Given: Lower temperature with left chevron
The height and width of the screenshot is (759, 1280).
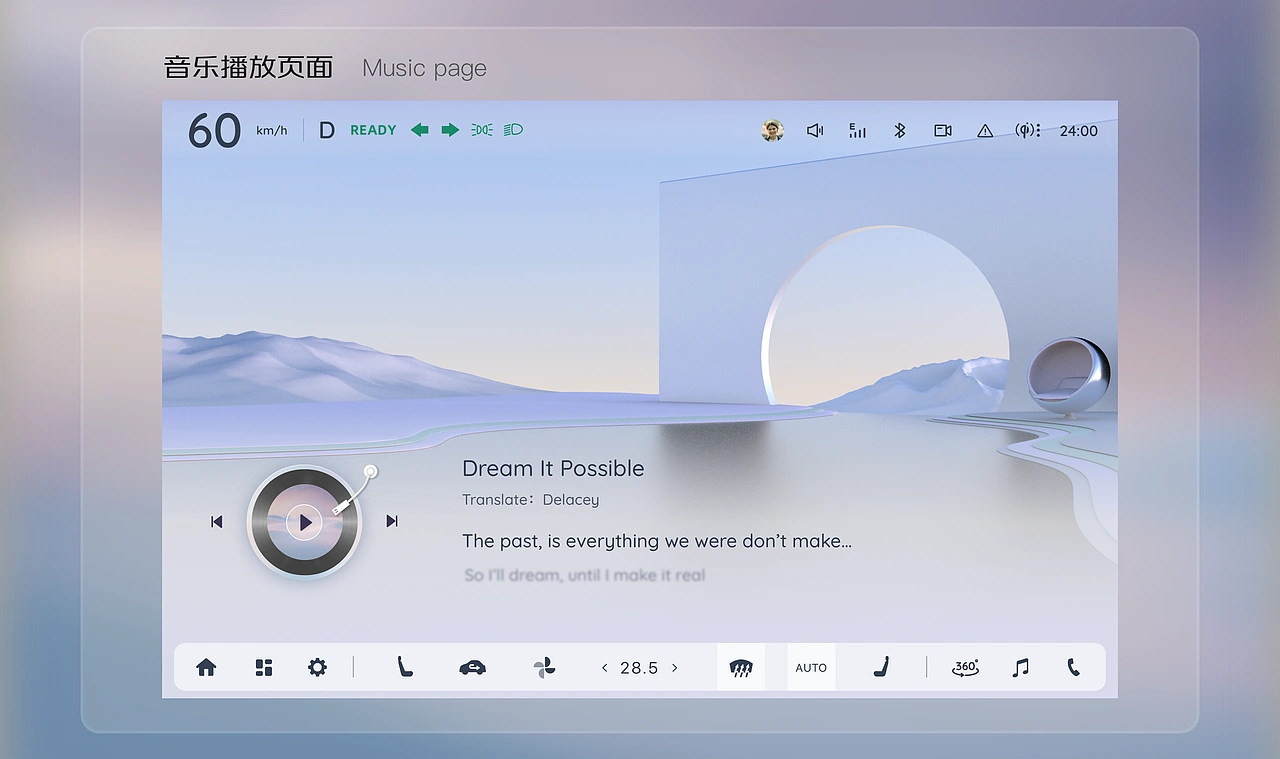Looking at the screenshot, I should (604, 667).
